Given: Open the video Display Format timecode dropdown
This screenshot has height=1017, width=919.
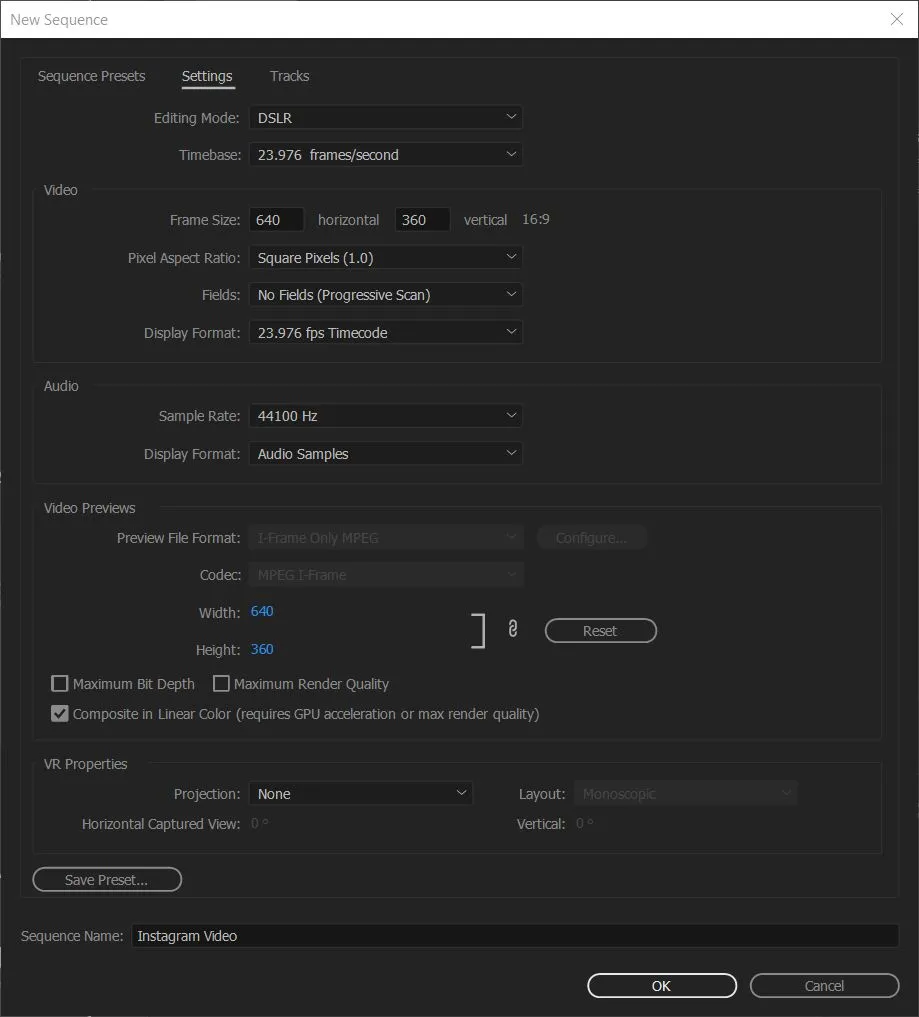Looking at the screenshot, I should pos(385,333).
